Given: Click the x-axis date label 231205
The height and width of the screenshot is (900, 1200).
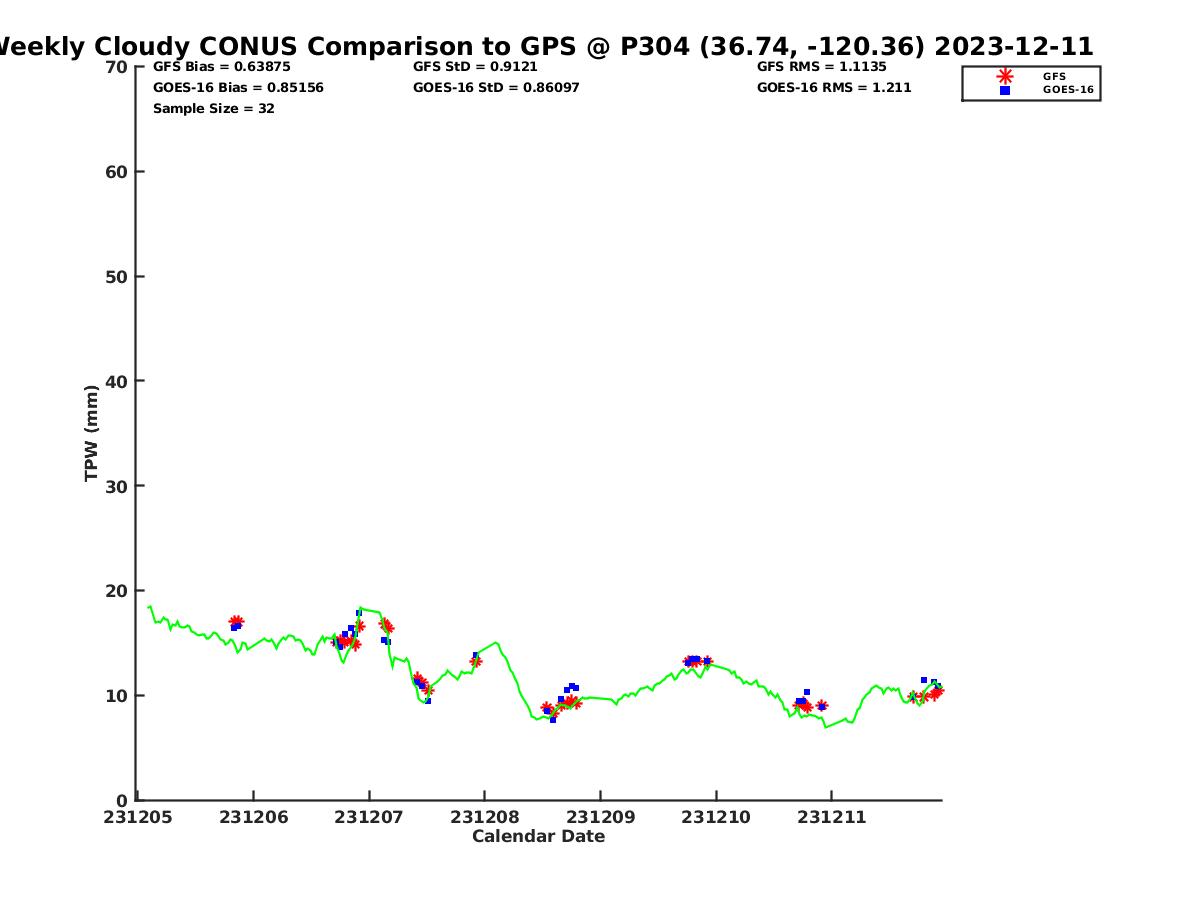Looking at the screenshot, I should [x=138, y=817].
